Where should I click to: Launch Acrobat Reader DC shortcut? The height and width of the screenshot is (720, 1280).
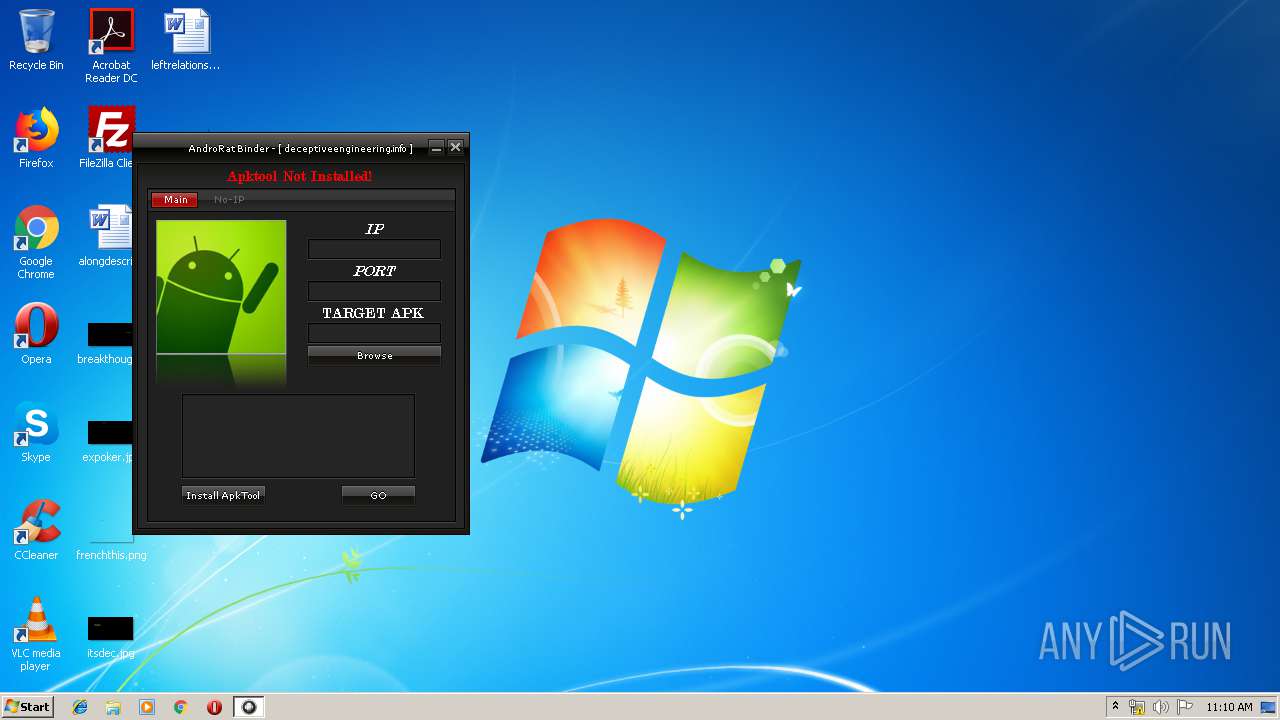pyautogui.click(x=111, y=46)
